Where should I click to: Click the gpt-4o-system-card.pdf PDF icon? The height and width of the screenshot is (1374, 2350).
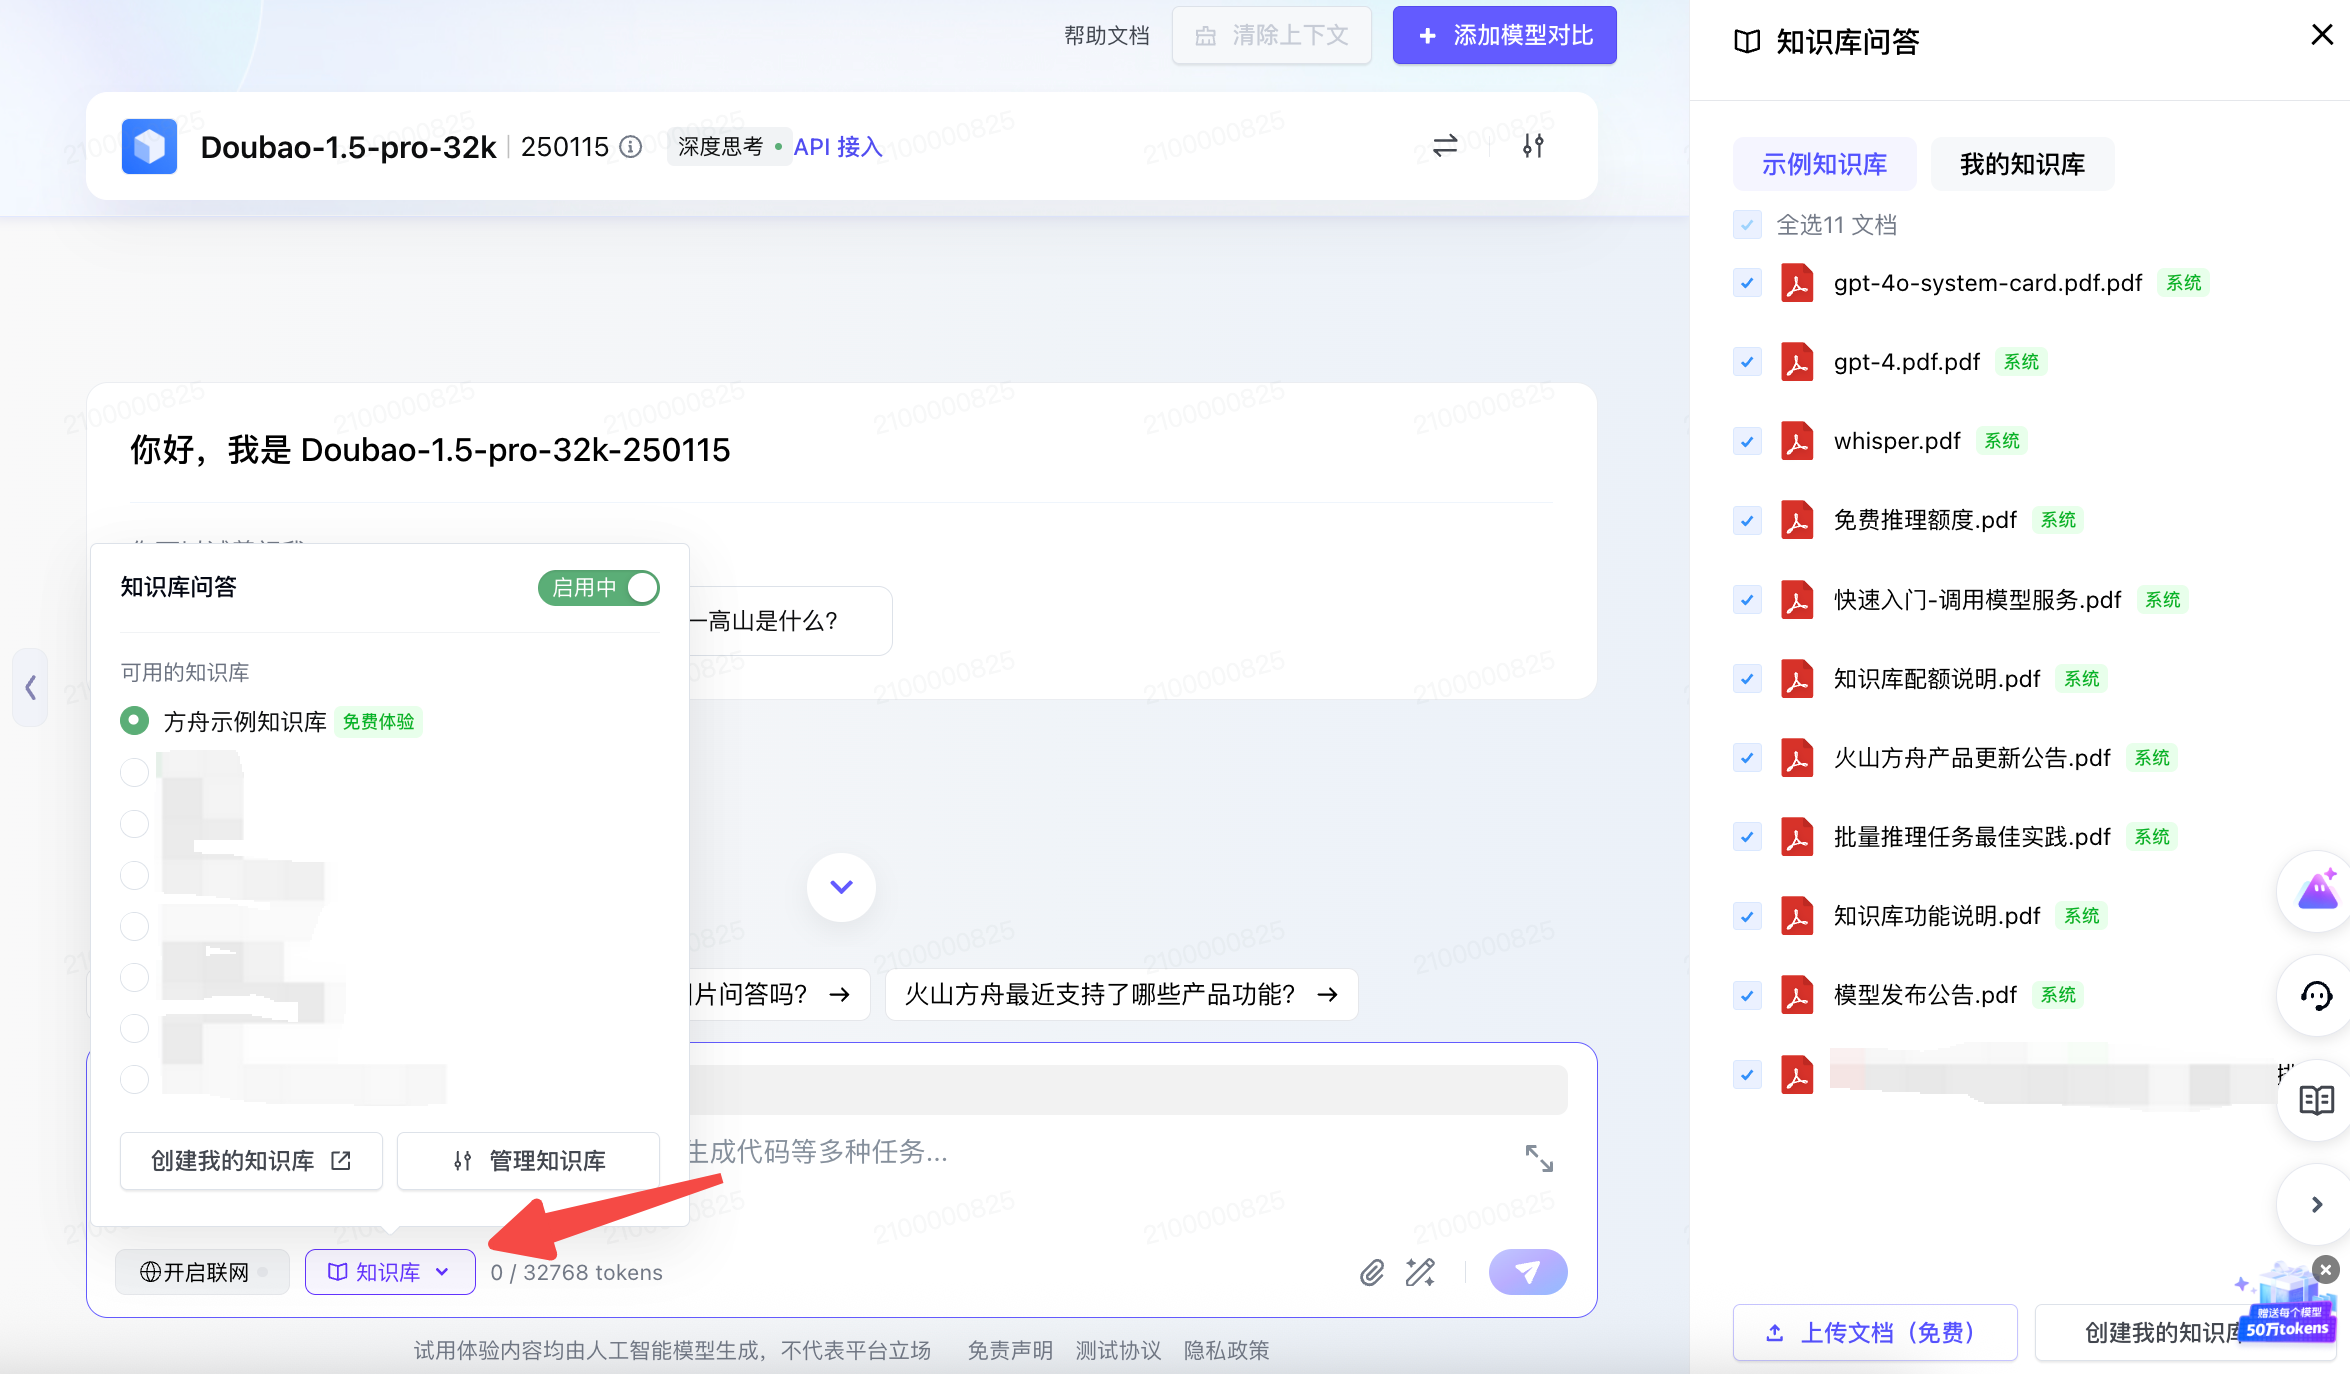[x=1797, y=283]
